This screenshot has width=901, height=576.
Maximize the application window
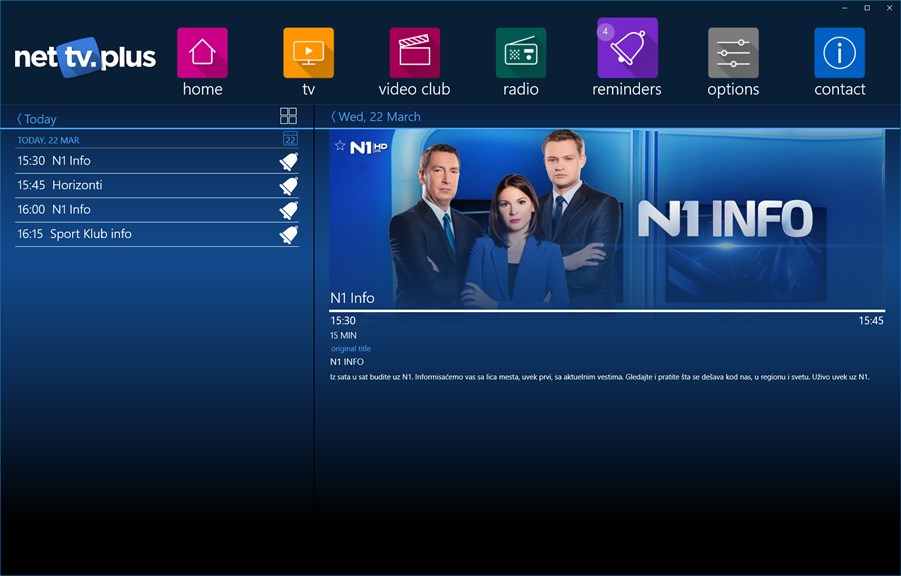pyautogui.click(x=867, y=7)
